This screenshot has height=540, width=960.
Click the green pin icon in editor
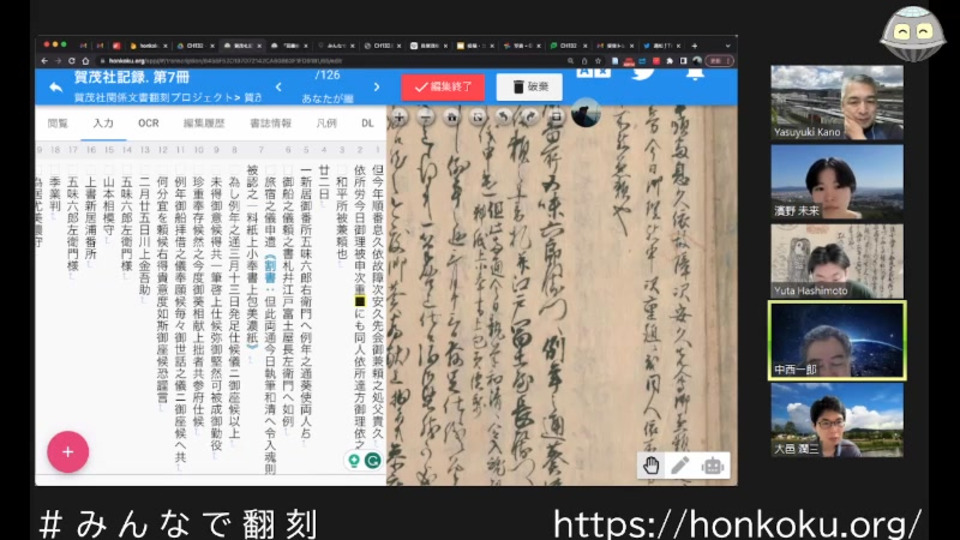point(354,460)
